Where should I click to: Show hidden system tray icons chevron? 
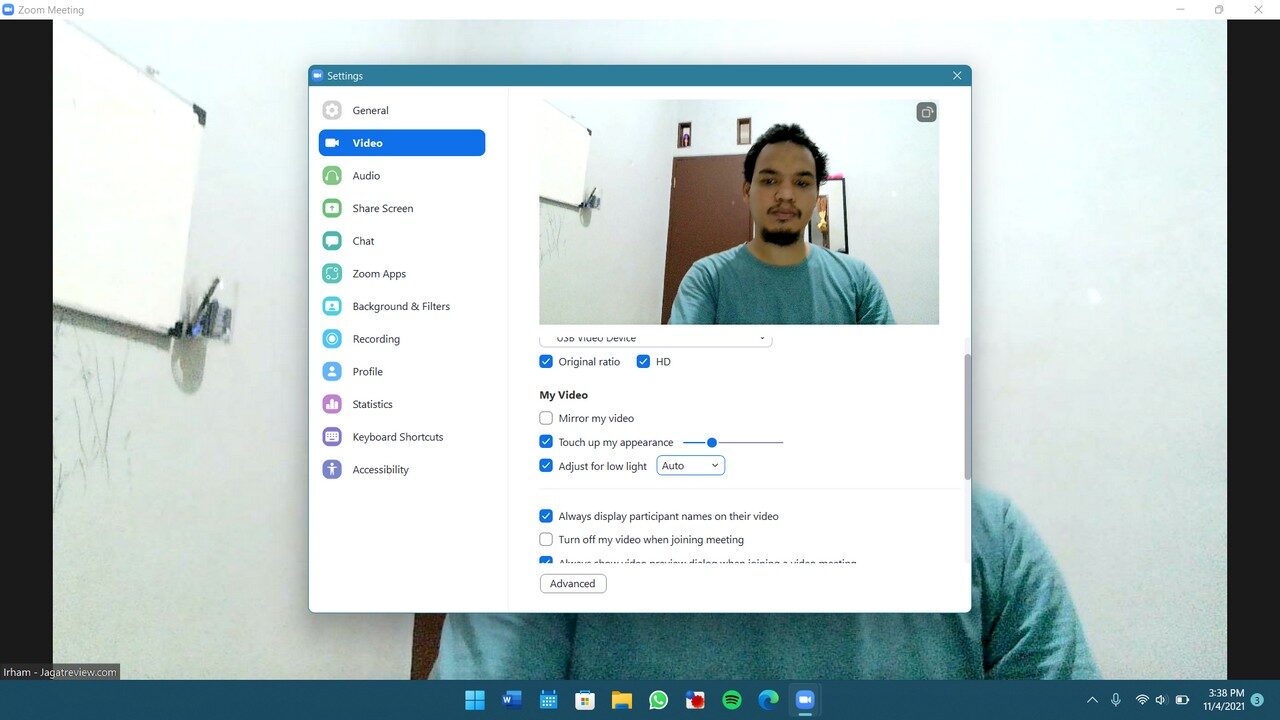click(x=1091, y=700)
